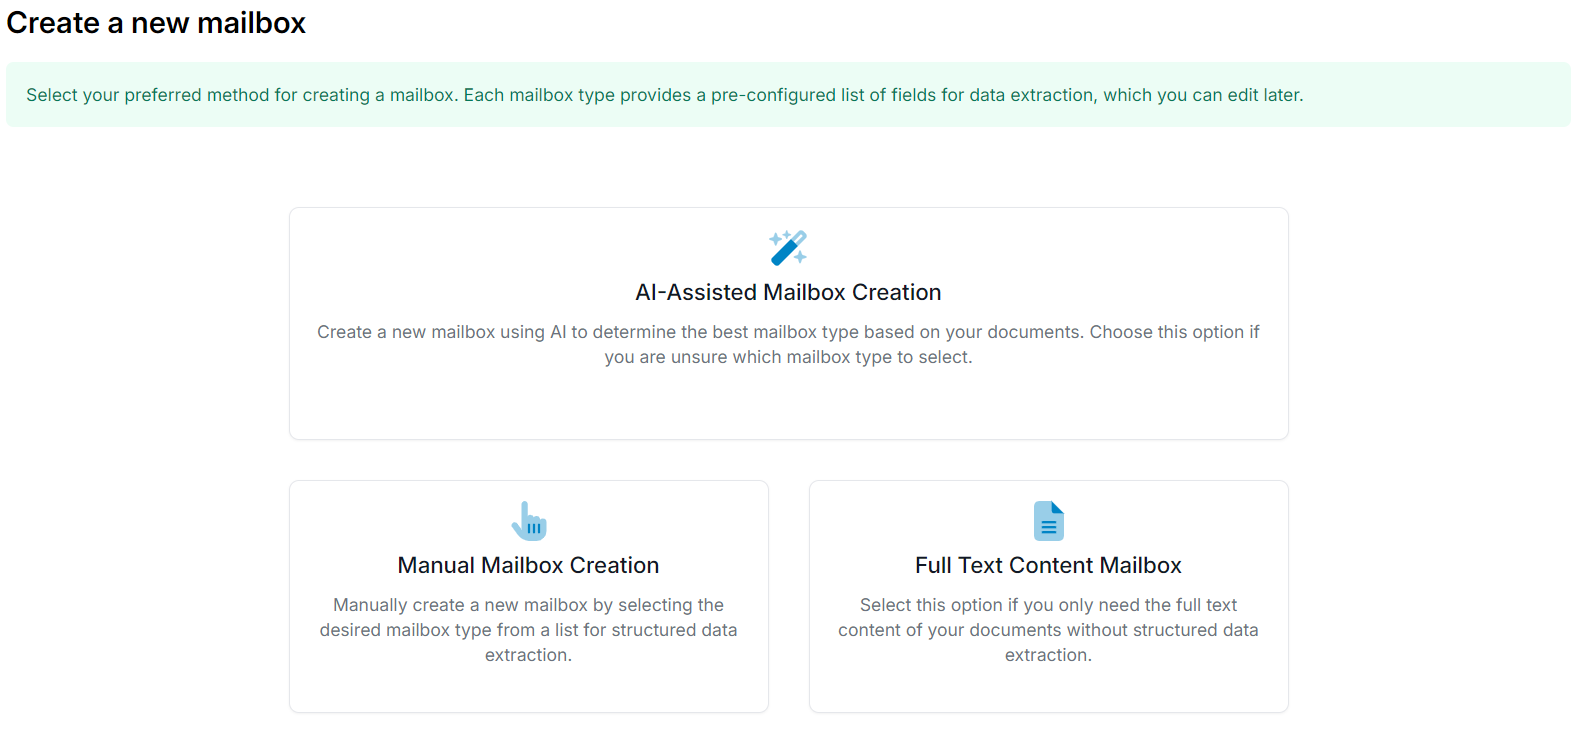Click the Full Text card description text
Viewport: 1575px width, 753px height.
click(1047, 630)
